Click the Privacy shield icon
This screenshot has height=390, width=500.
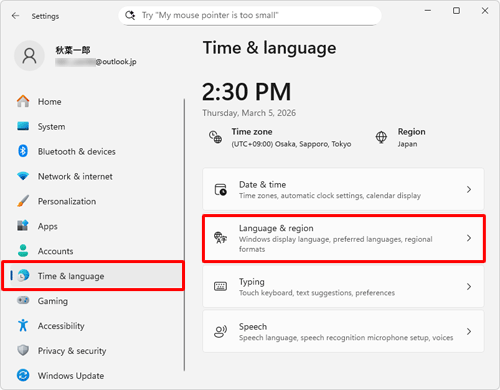(x=23, y=350)
